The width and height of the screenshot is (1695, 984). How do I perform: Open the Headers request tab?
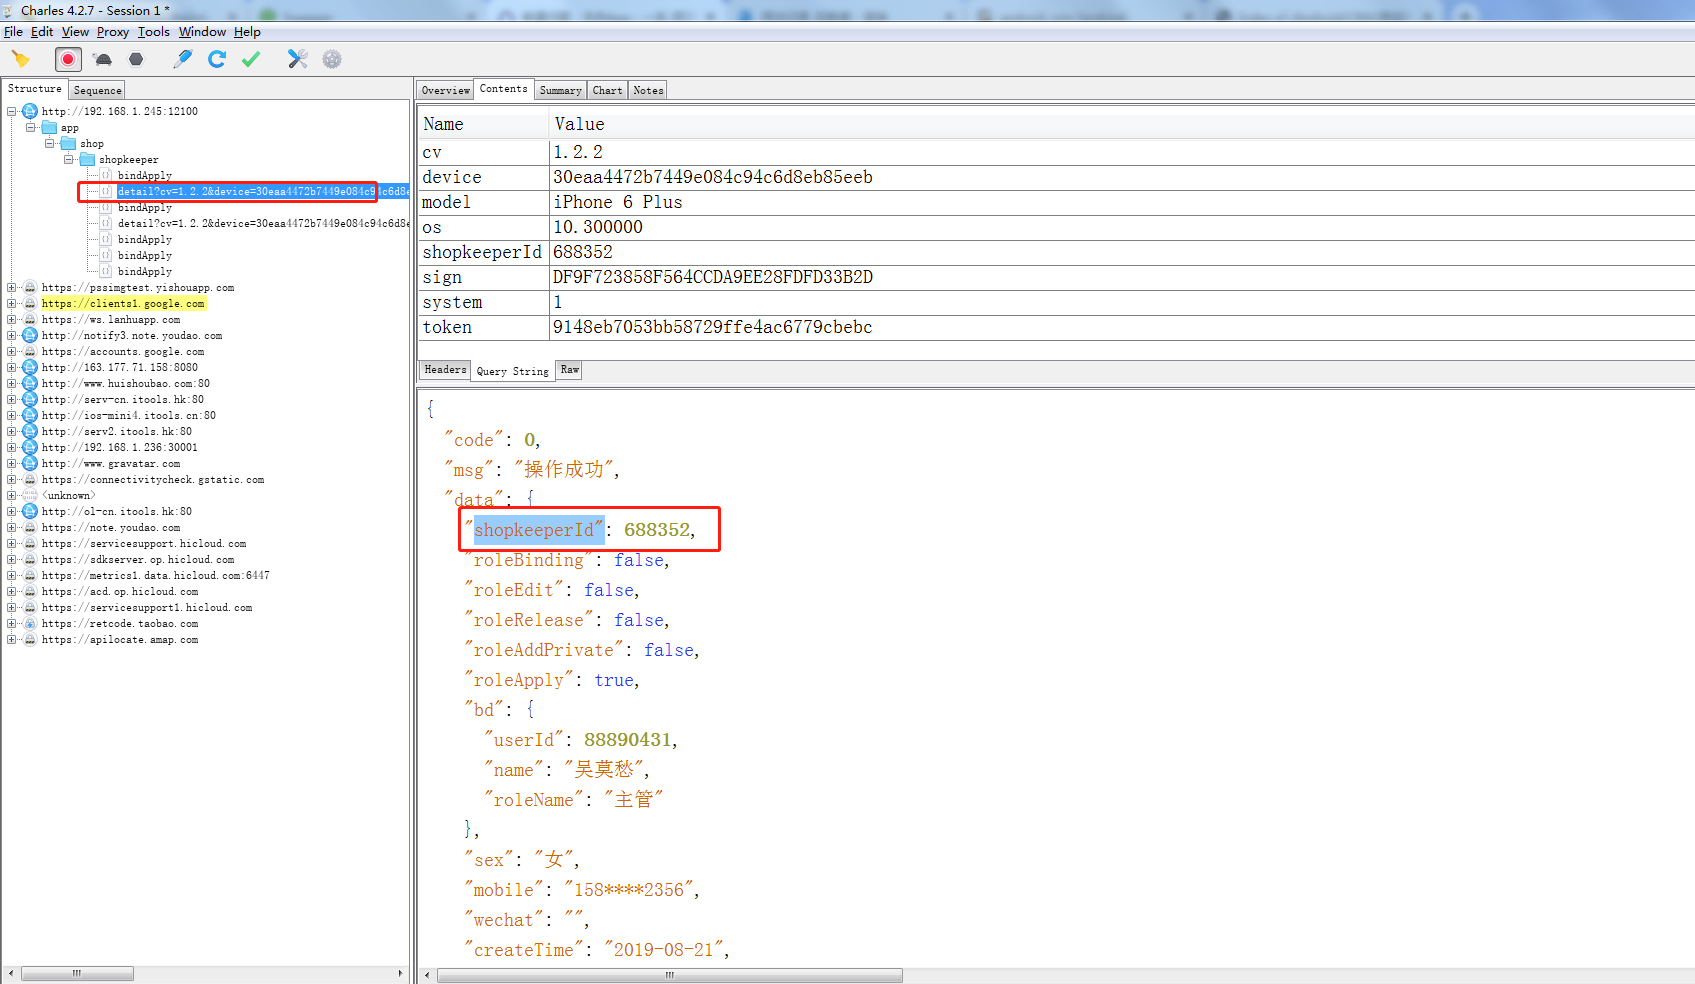click(x=445, y=370)
